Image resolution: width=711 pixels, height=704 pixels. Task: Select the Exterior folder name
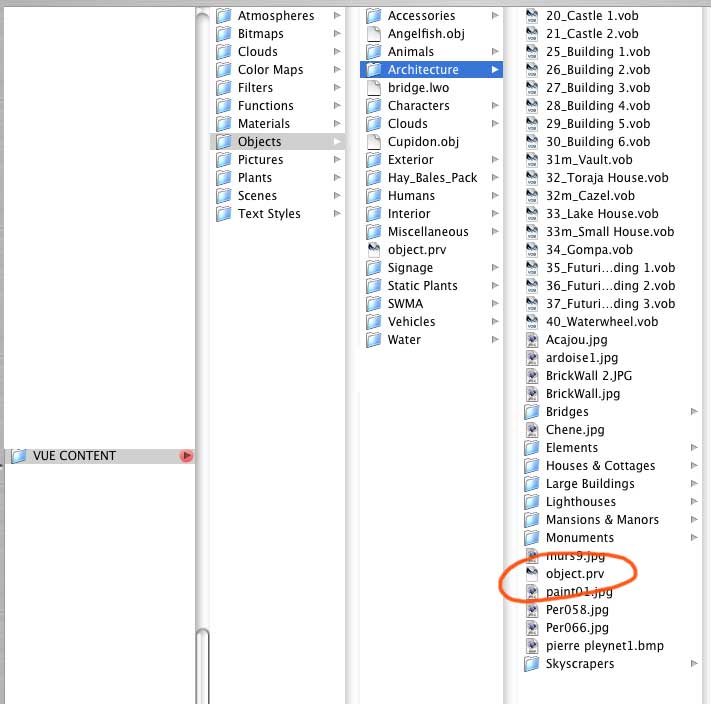point(411,160)
